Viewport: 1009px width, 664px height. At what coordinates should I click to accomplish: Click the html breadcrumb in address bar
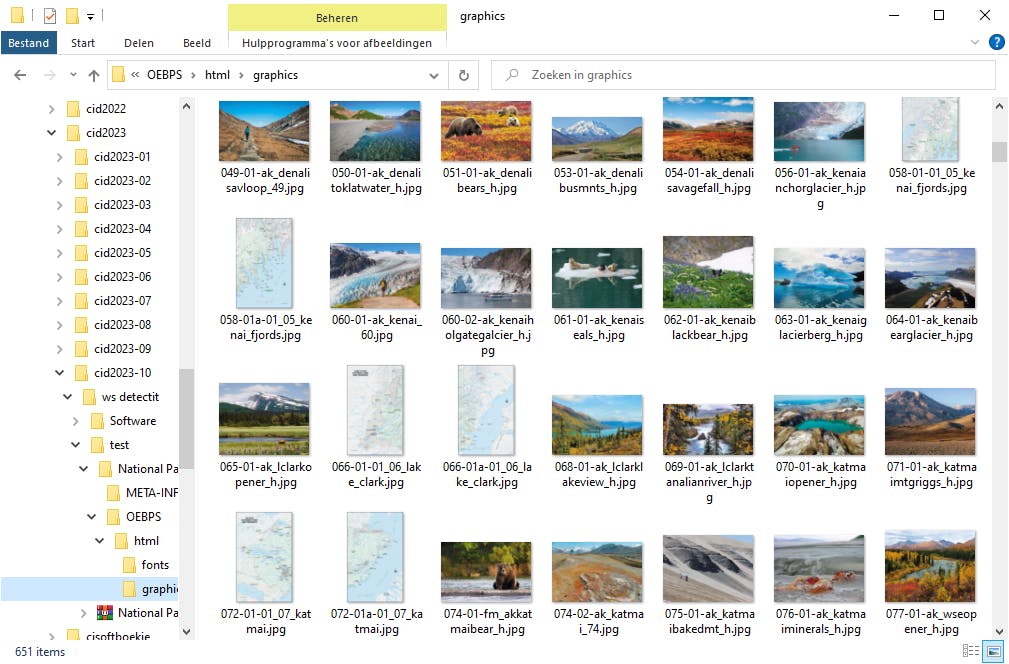coord(217,75)
